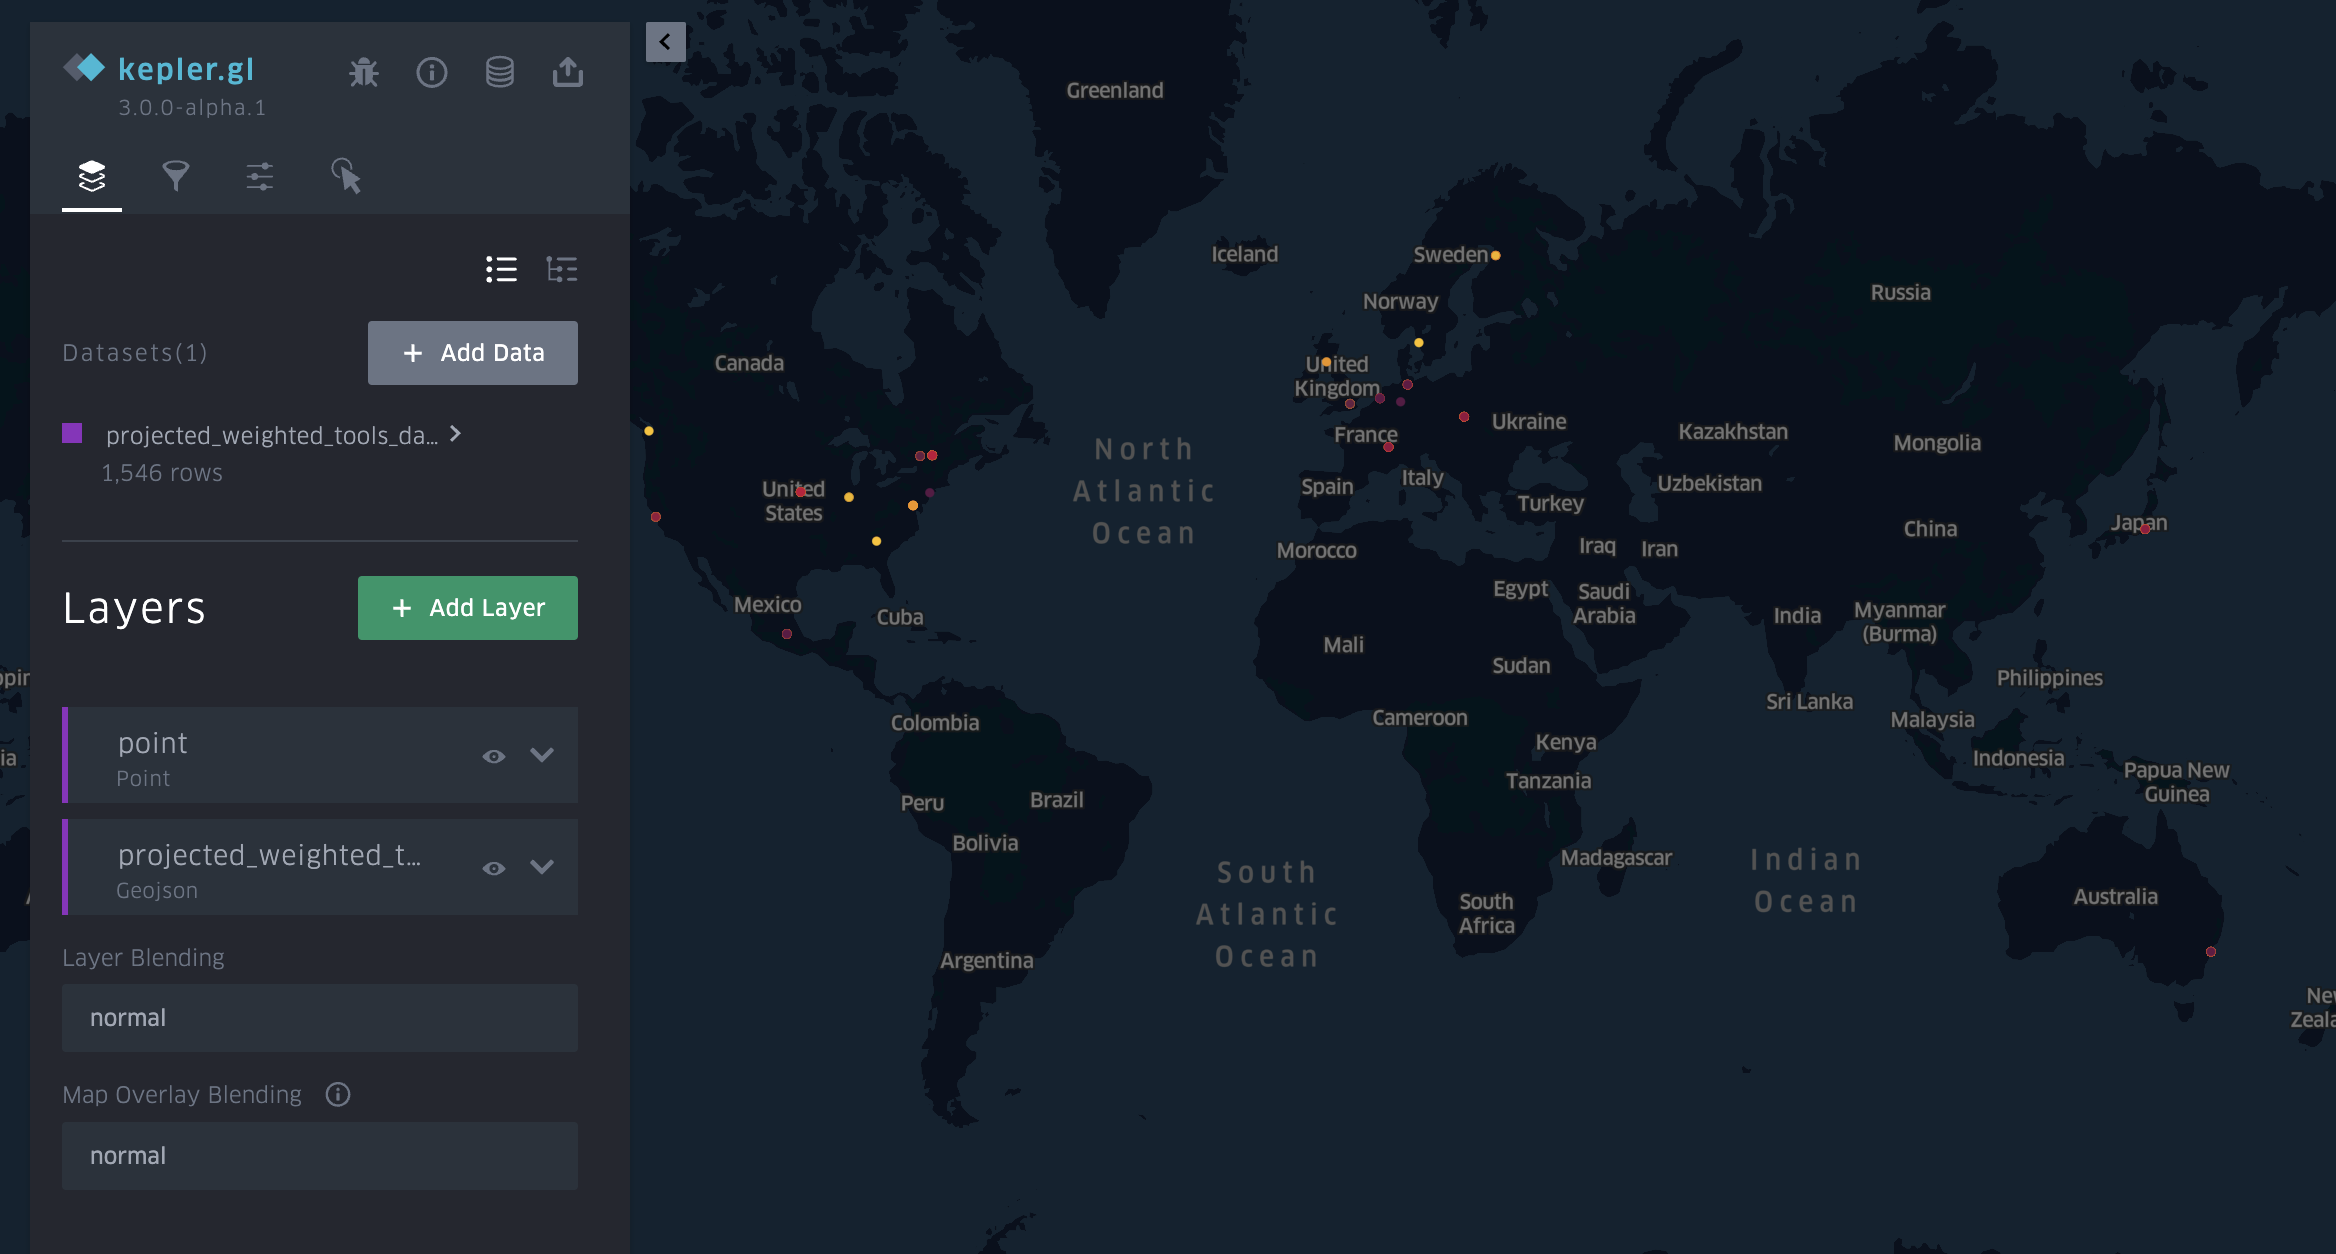Click the Add Layer button
Screen dimensions: 2336x1254
pyautogui.click(x=468, y=608)
